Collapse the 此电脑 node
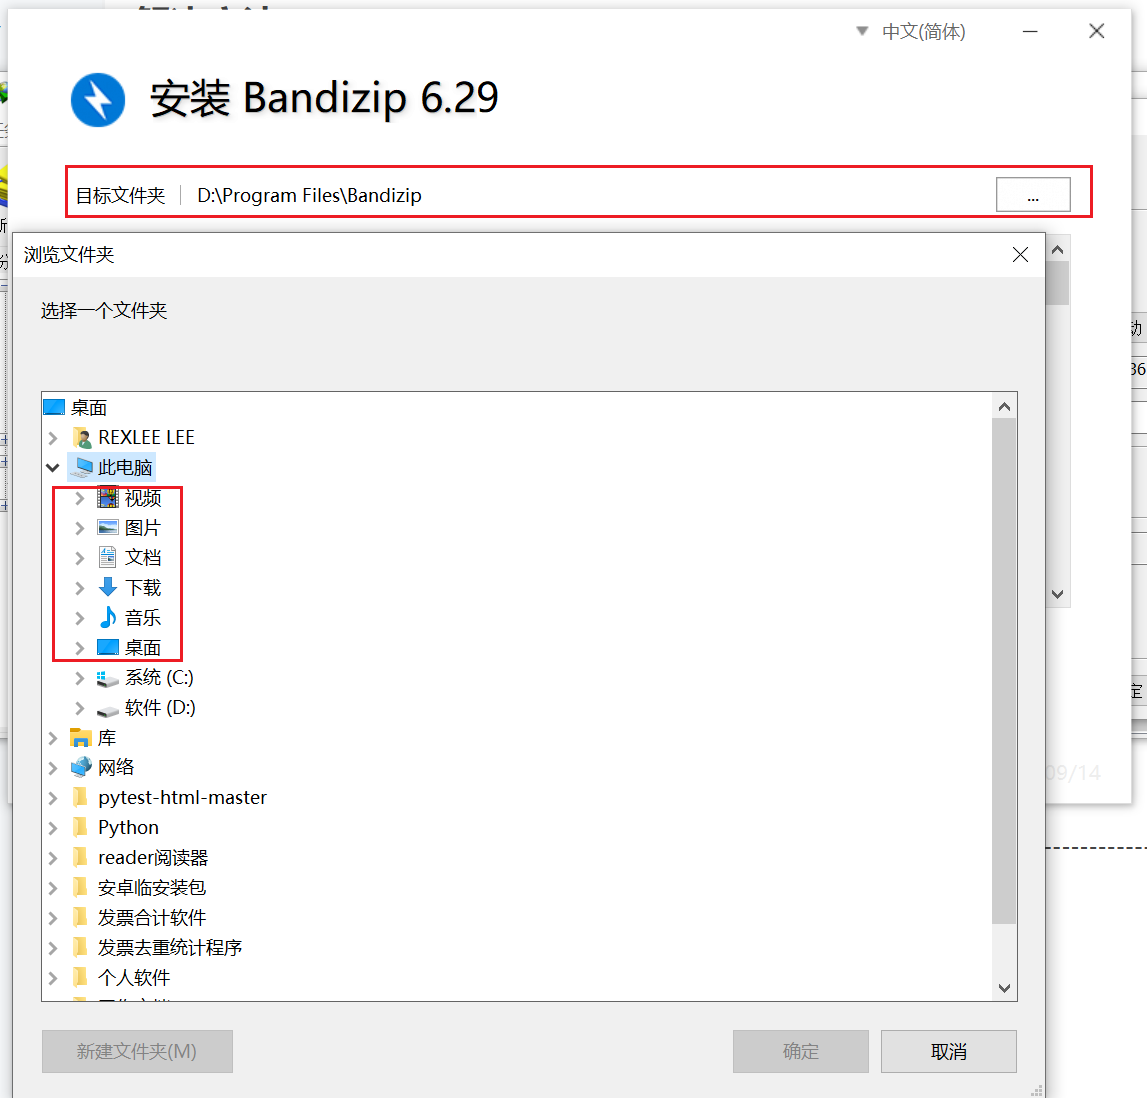Image resolution: width=1147 pixels, height=1098 pixels. pyautogui.click(x=53, y=467)
